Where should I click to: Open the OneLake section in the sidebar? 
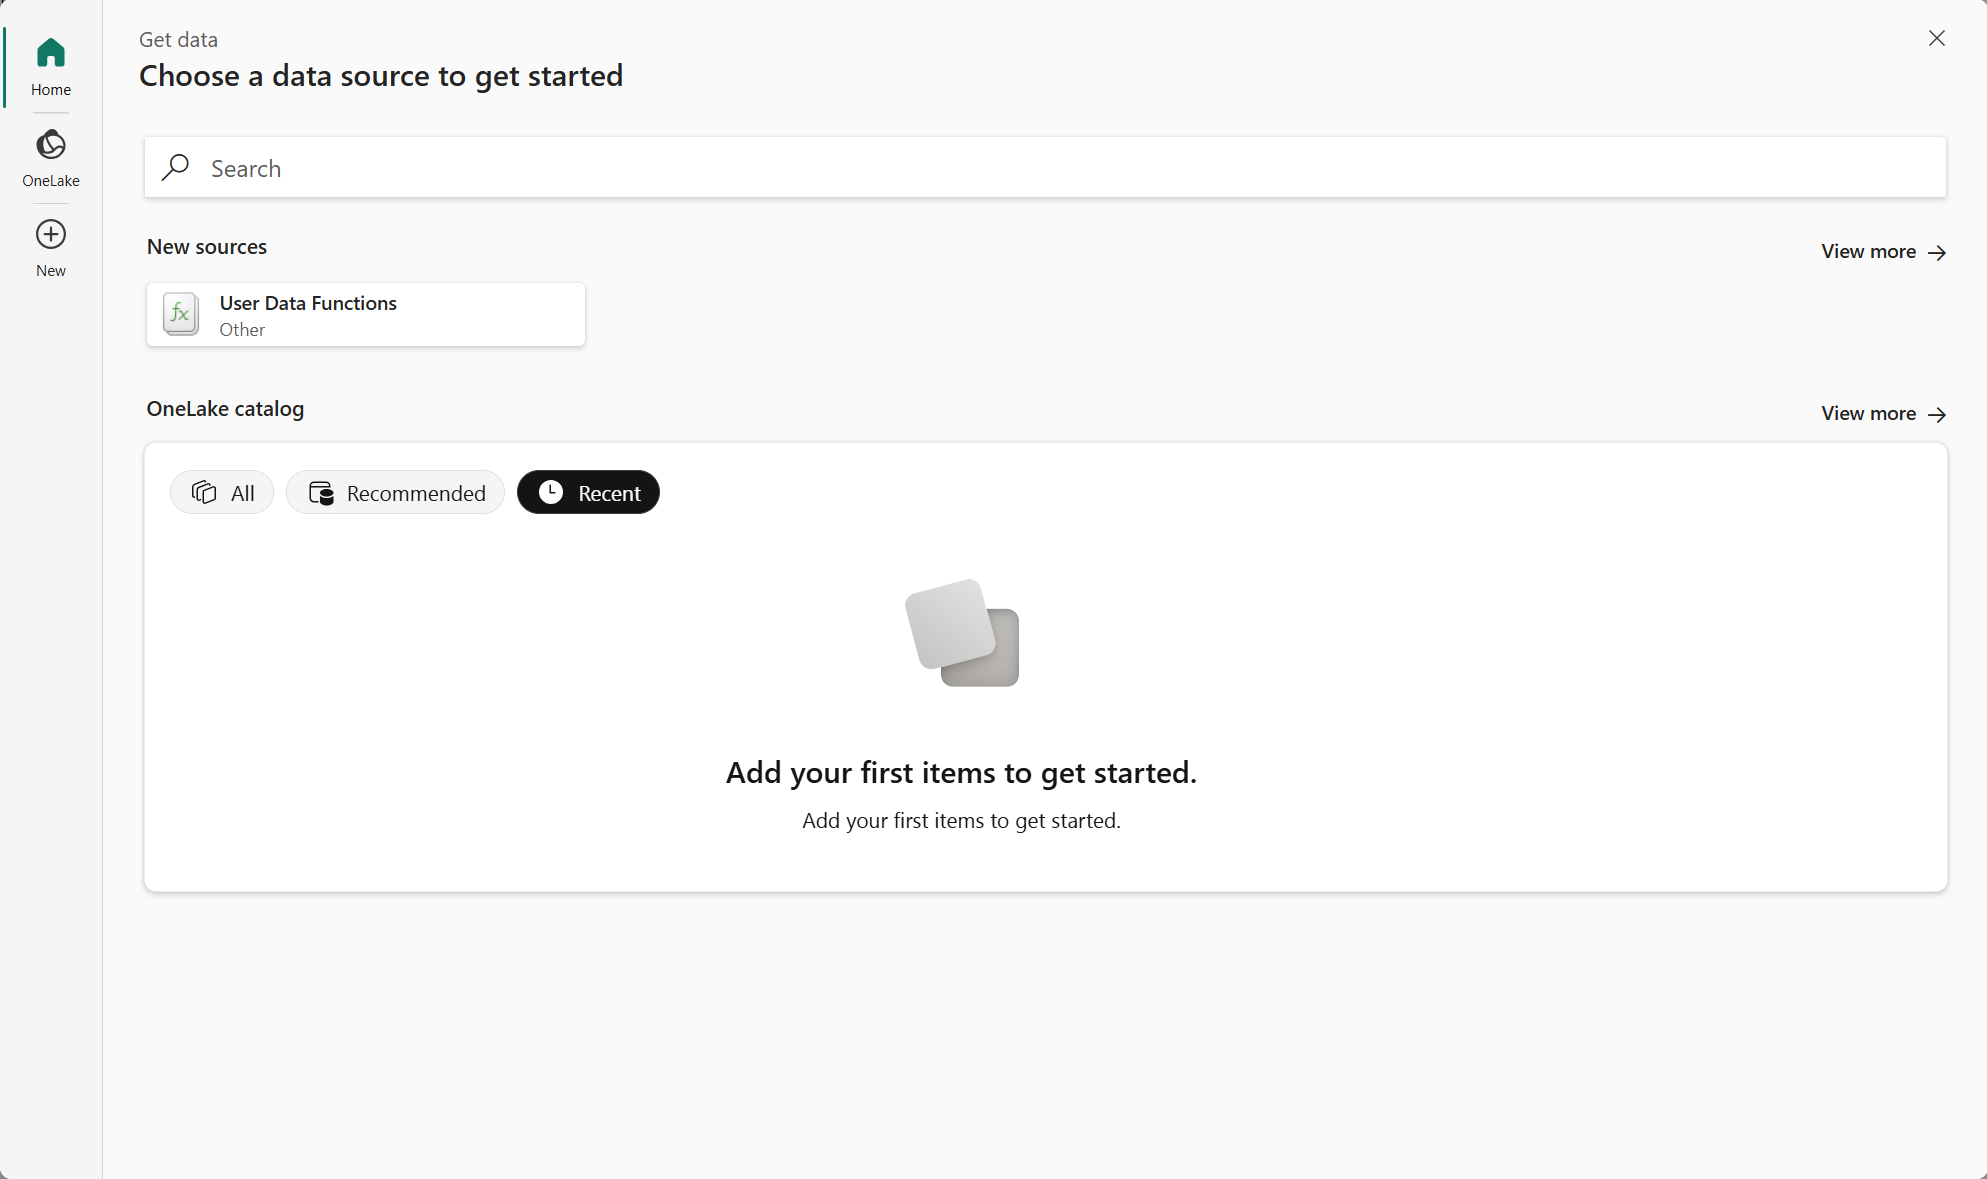51,158
